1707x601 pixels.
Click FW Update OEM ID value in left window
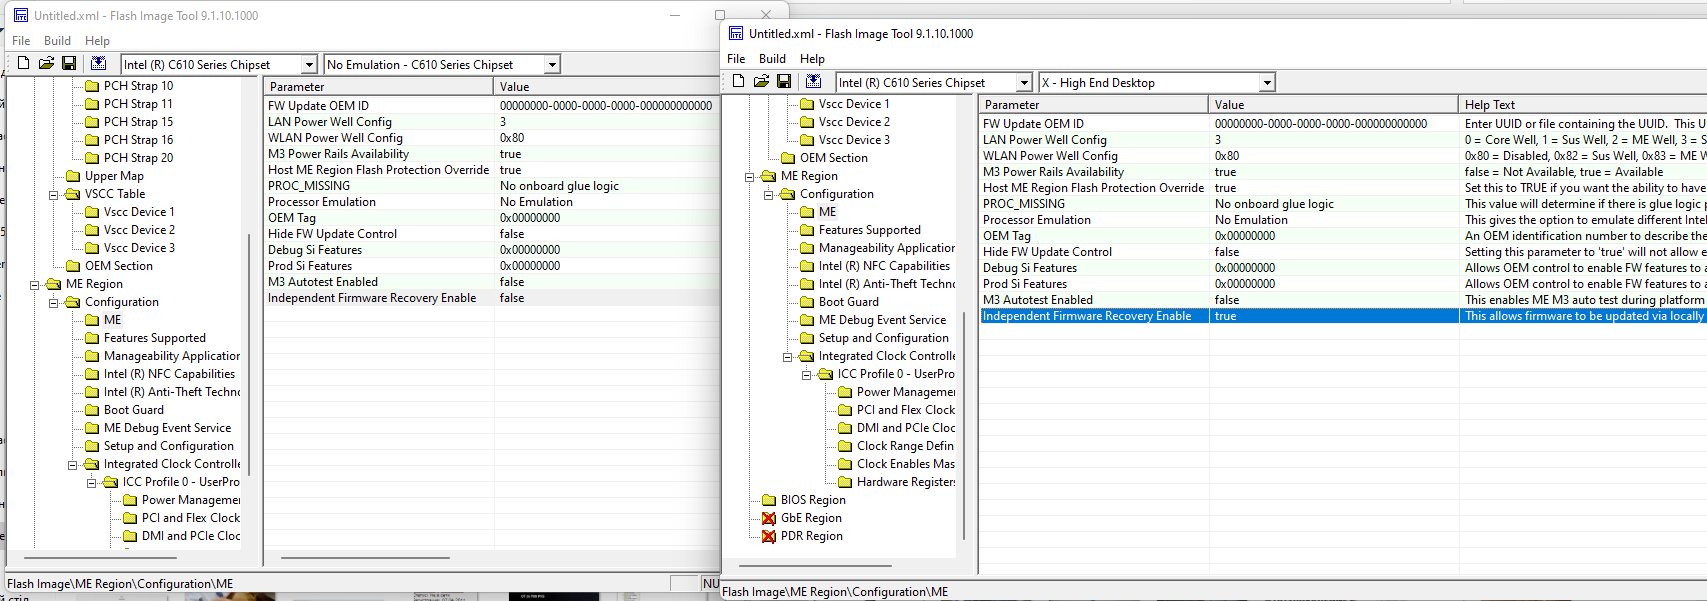coord(606,106)
